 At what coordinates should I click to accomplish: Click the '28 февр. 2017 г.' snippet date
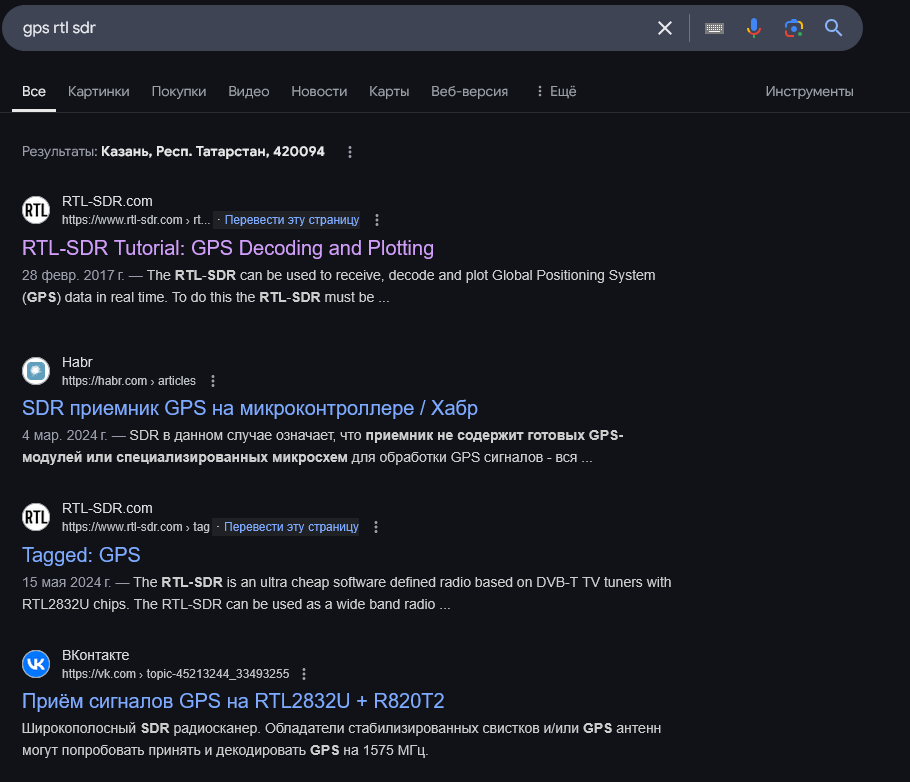point(73,275)
